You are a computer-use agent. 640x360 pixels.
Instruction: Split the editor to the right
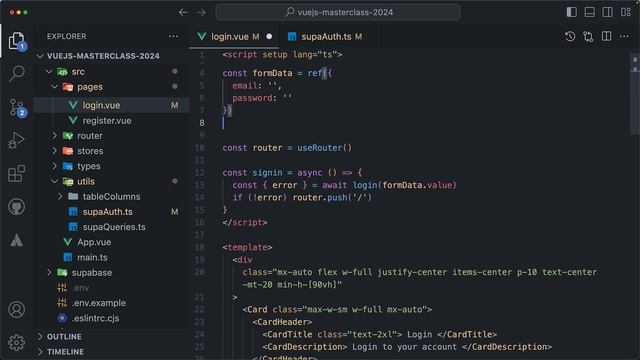click(x=607, y=36)
